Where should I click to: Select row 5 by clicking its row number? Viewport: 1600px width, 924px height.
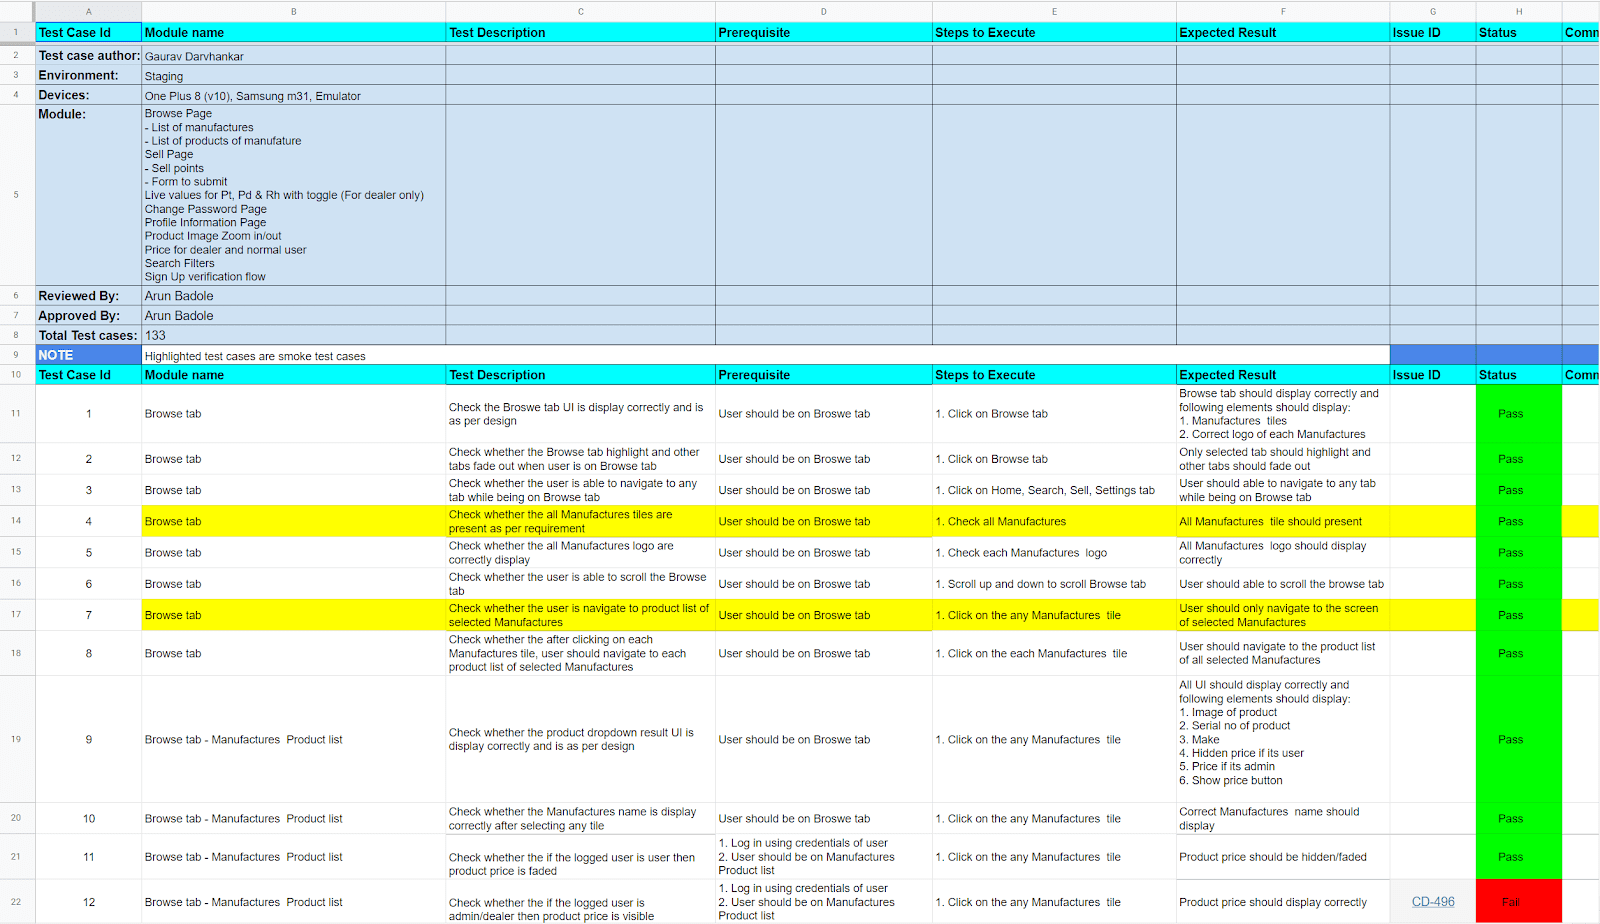point(17,194)
